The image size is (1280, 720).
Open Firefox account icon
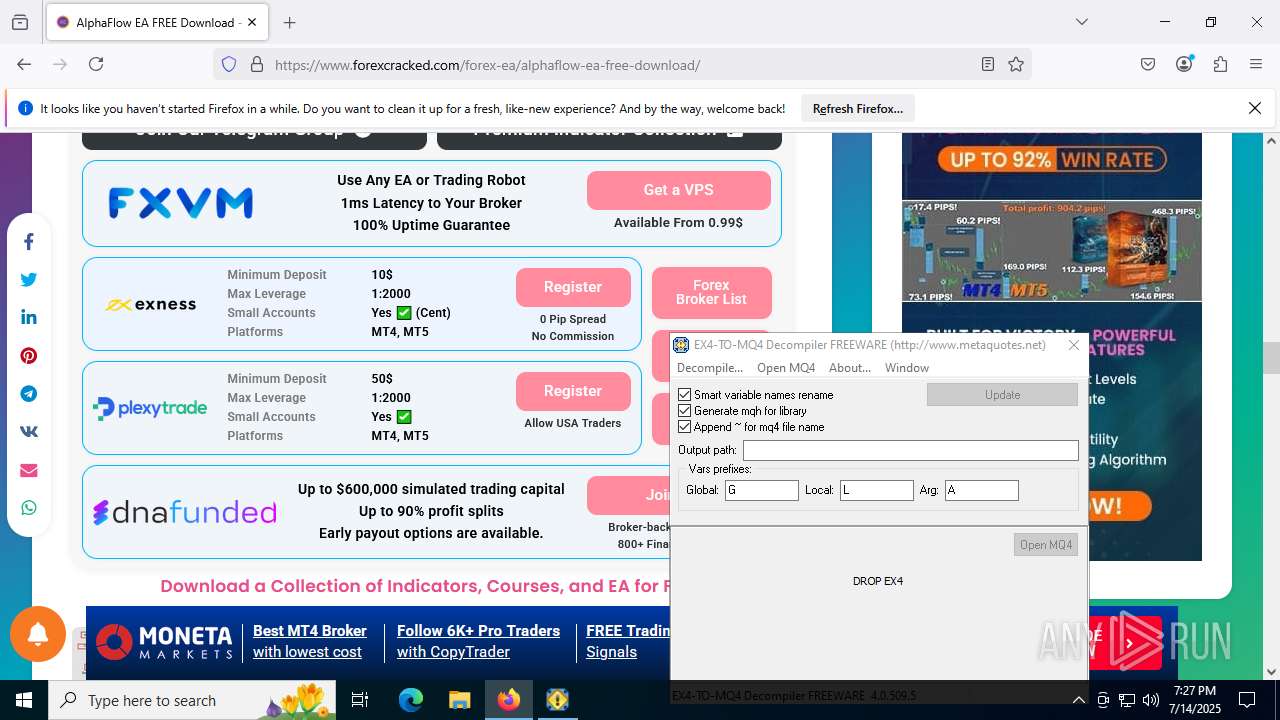1184,64
